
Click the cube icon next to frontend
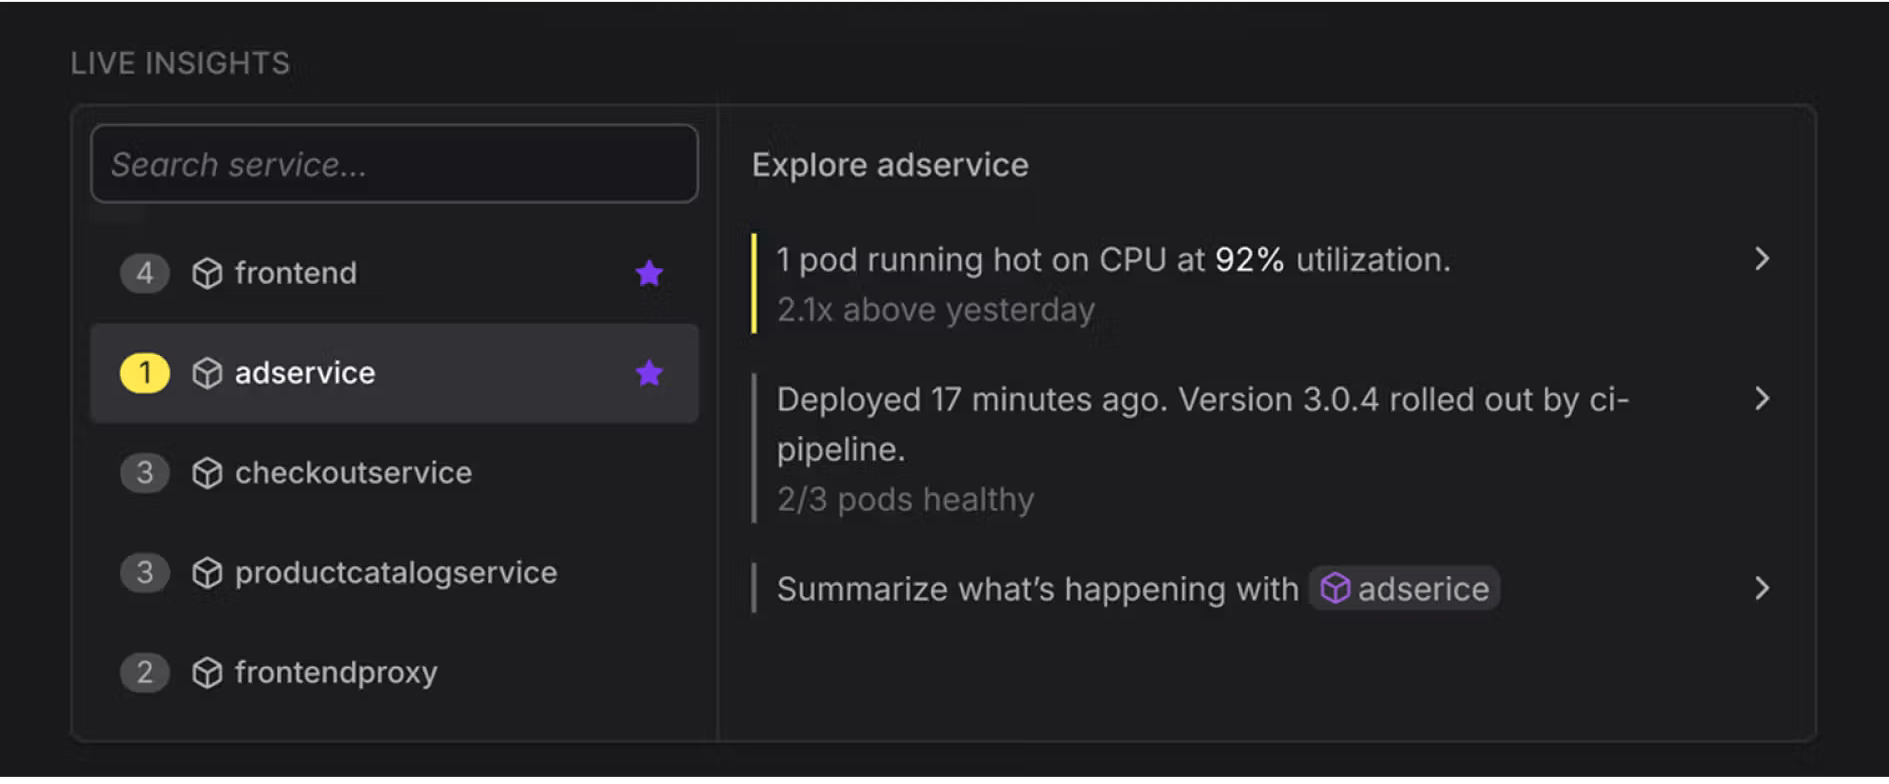(x=207, y=273)
